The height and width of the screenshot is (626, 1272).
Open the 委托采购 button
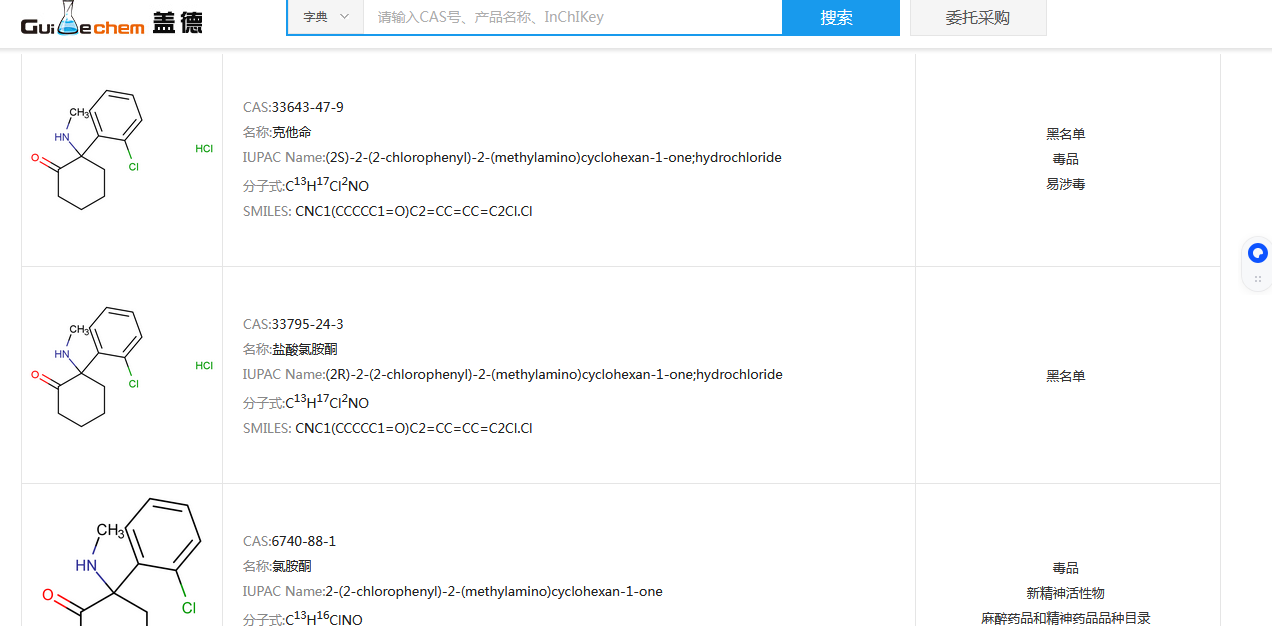[977, 17]
